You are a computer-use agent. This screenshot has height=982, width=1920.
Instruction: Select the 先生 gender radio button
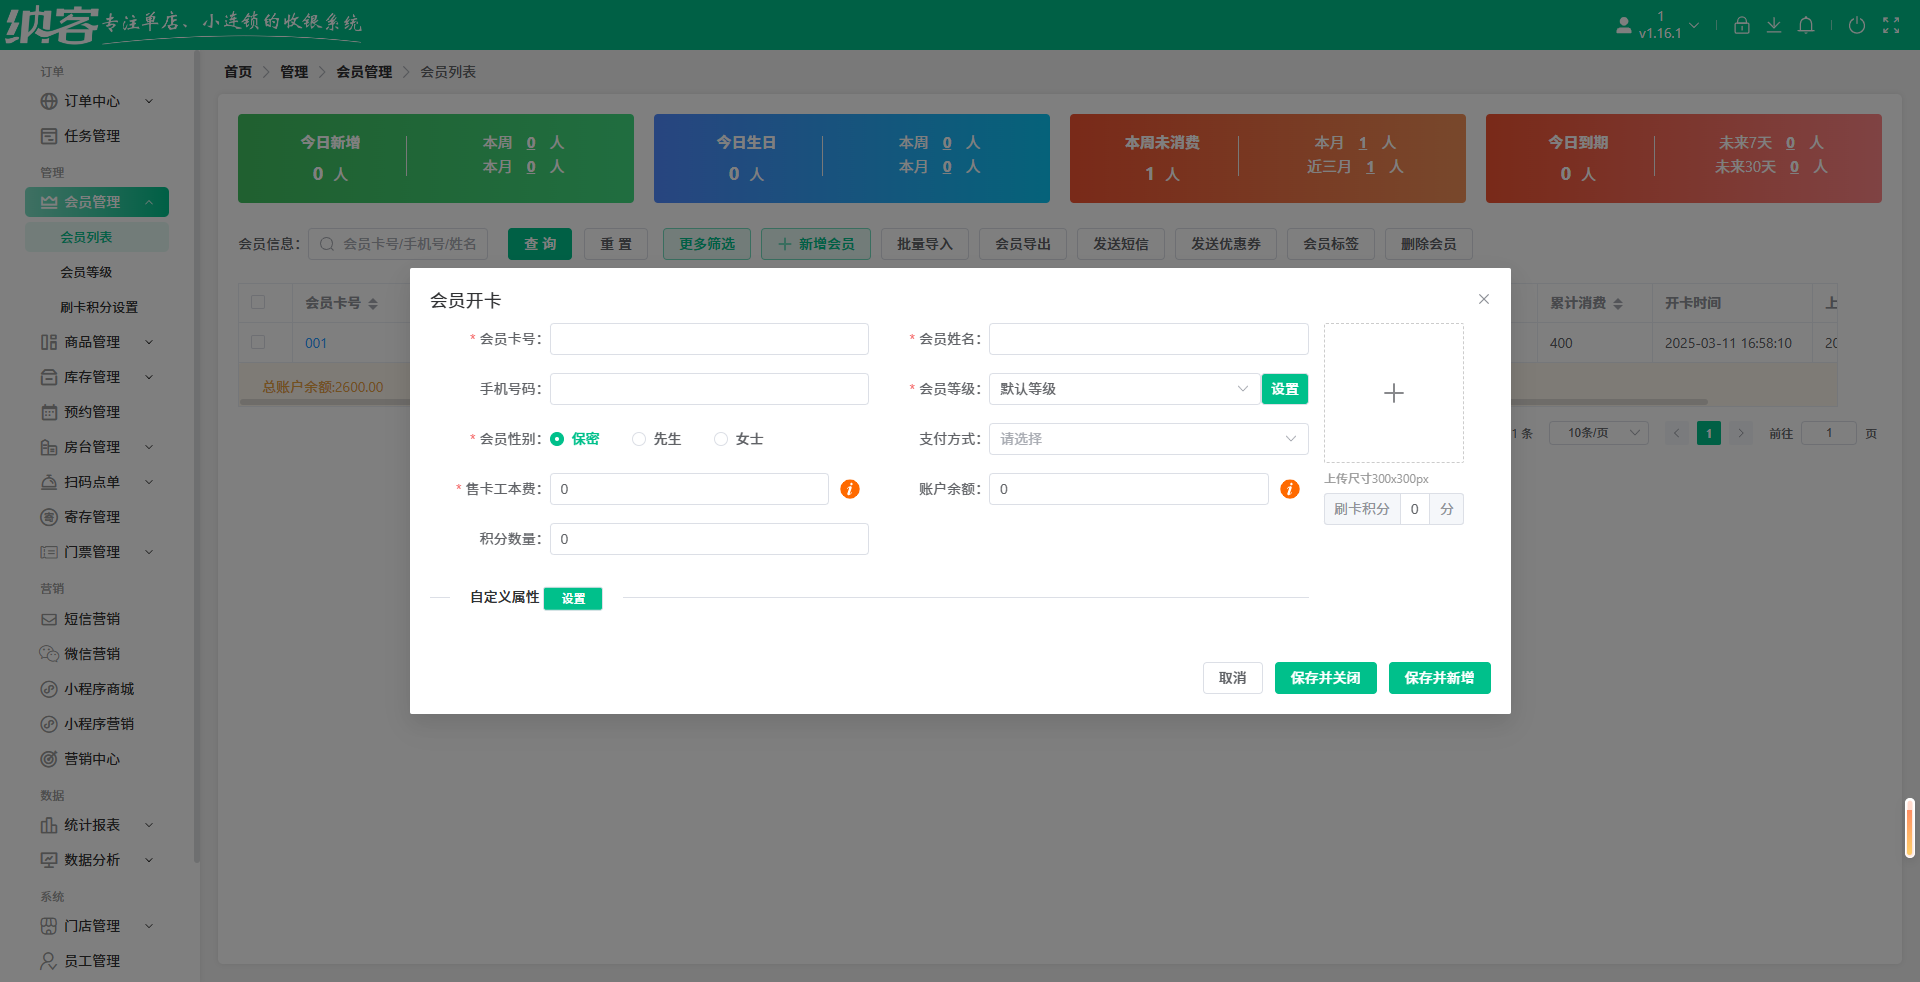(x=639, y=439)
